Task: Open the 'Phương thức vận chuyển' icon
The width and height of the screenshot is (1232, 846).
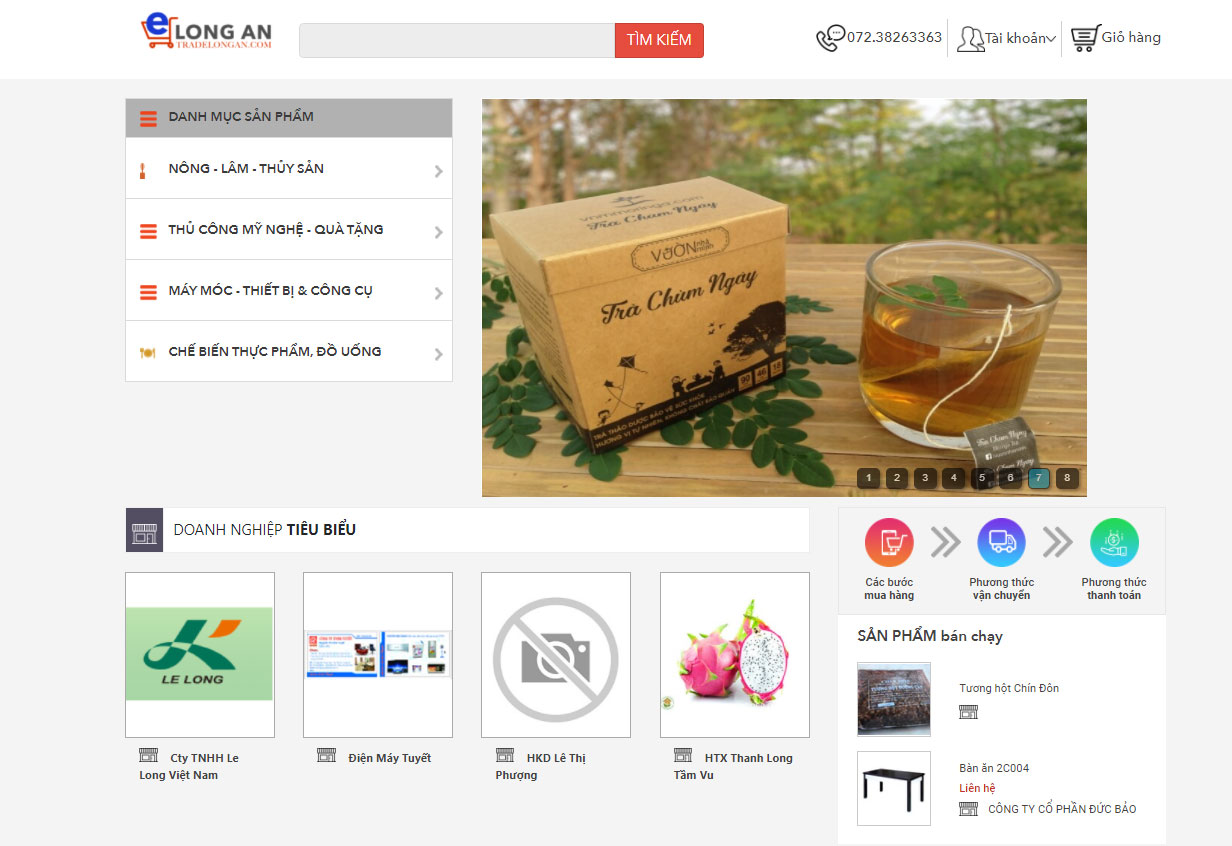Action: click(x=1001, y=543)
